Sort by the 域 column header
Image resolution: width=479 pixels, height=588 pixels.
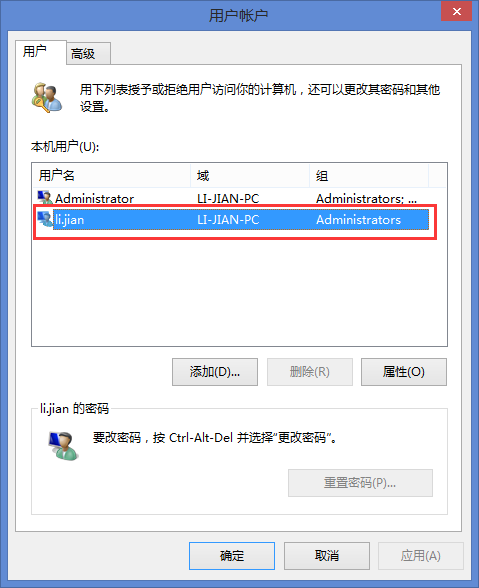click(250, 175)
